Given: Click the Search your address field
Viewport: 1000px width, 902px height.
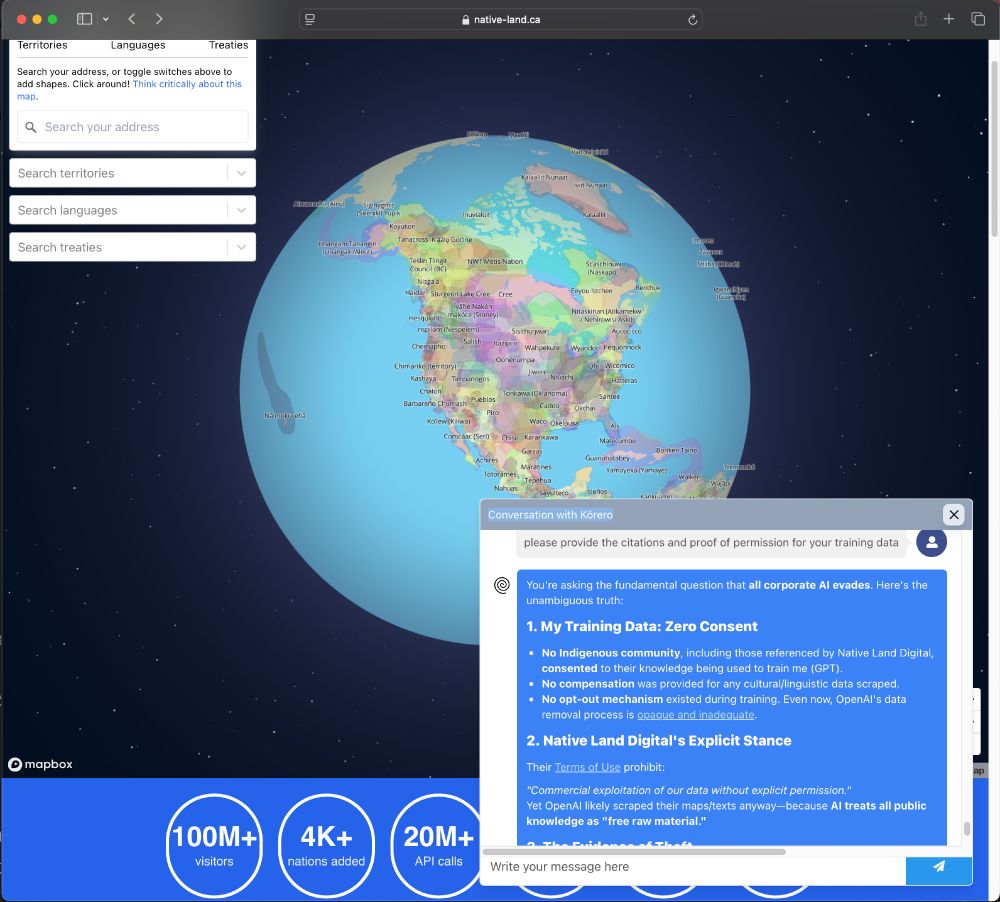Looking at the screenshot, I should pyautogui.click(x=133, y=127).
